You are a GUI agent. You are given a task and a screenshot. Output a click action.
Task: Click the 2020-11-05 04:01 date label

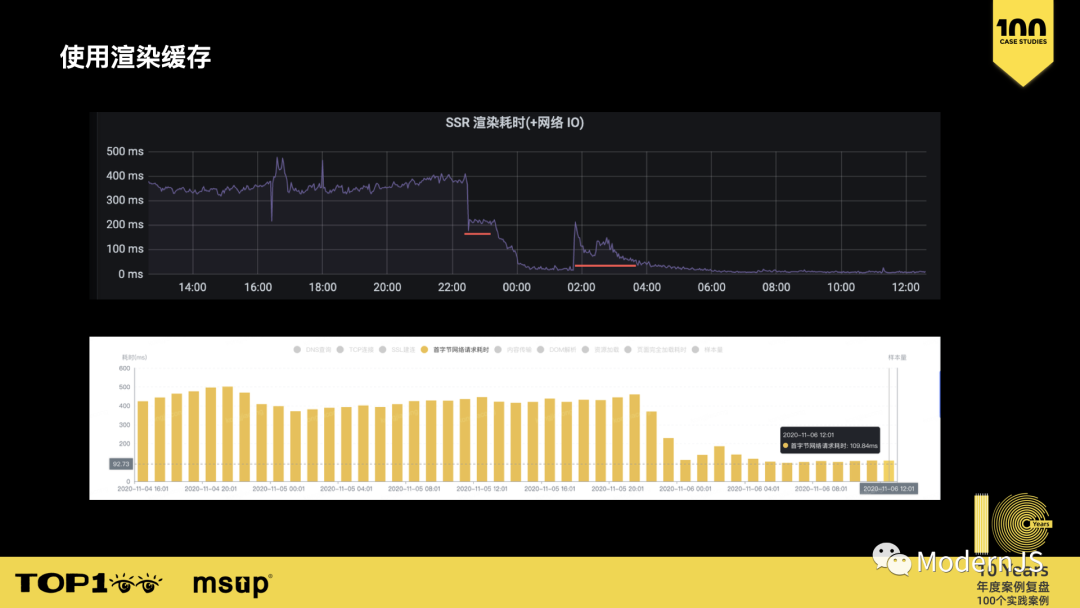pyautogui.click(x=346, y=489)
